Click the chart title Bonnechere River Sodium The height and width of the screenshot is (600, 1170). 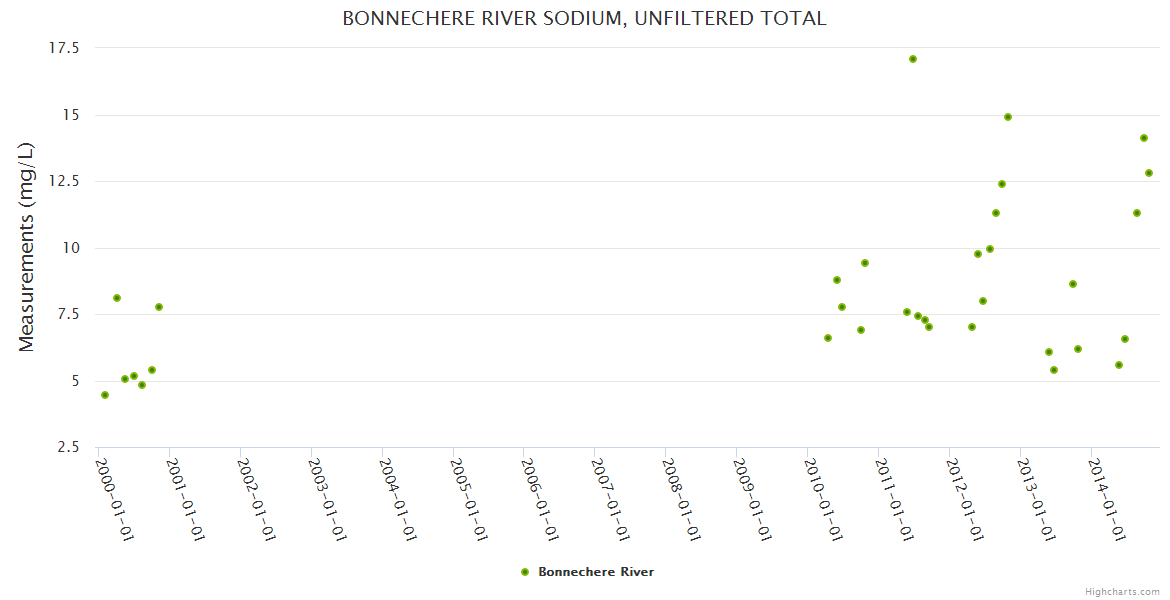(584, 18)
